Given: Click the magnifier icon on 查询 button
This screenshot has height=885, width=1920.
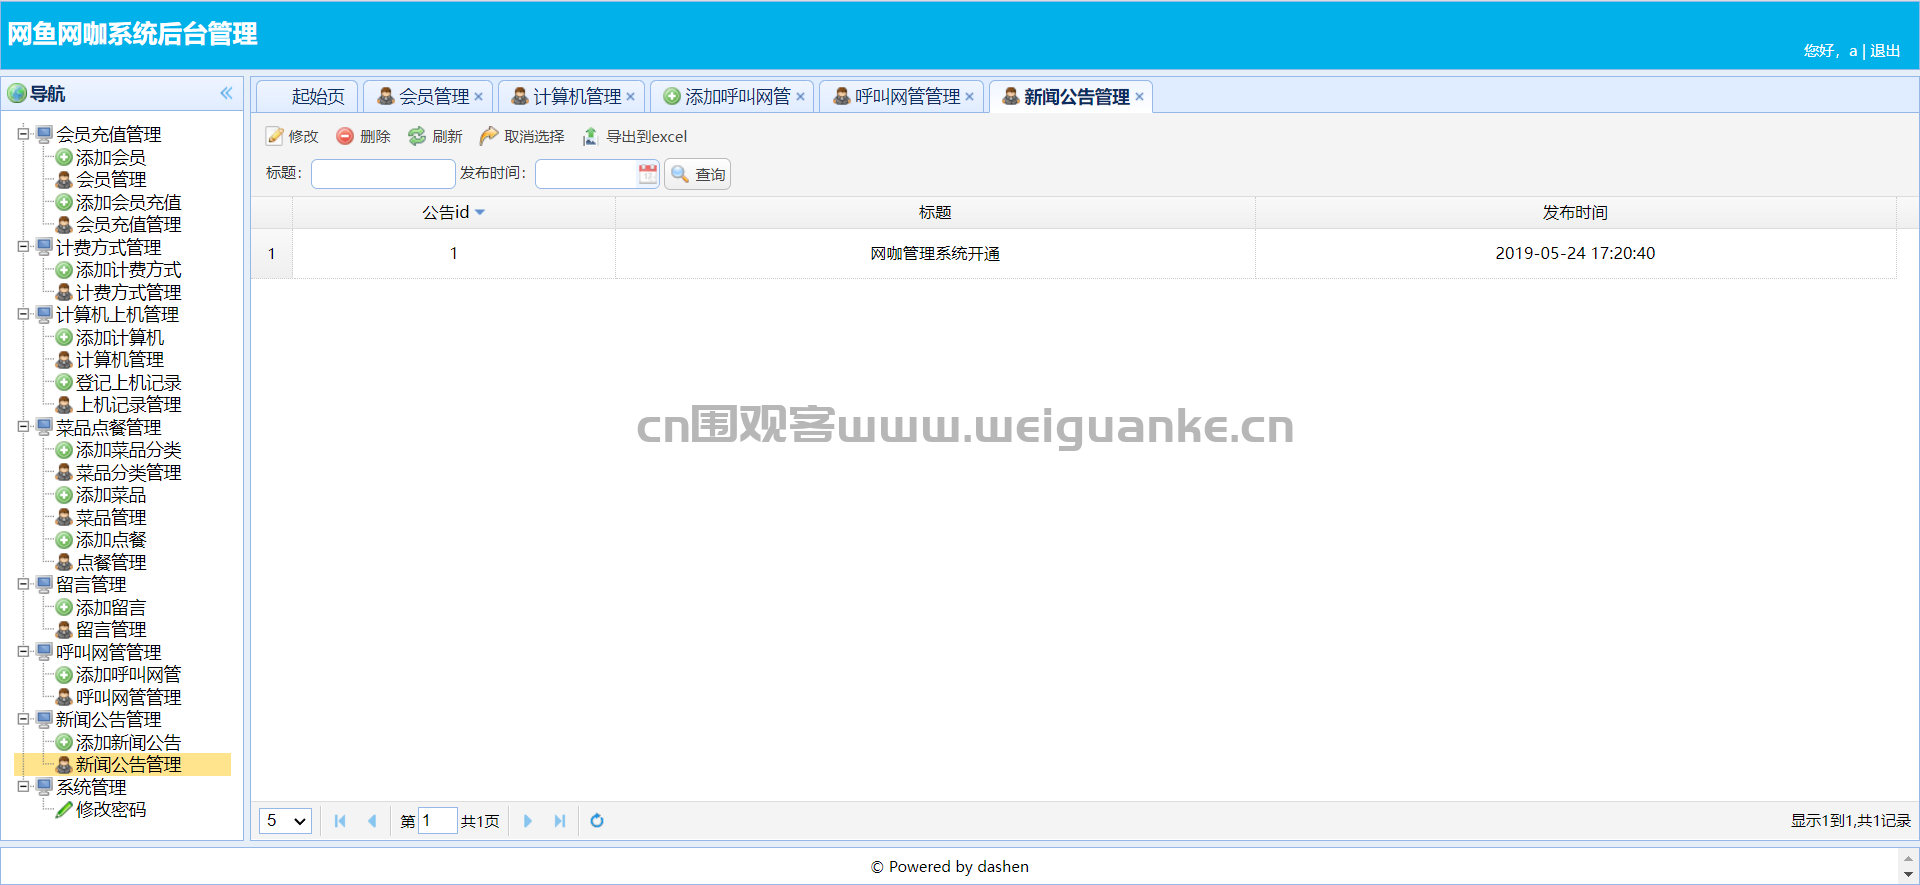Looking at the screenshot, I should 680,174.
